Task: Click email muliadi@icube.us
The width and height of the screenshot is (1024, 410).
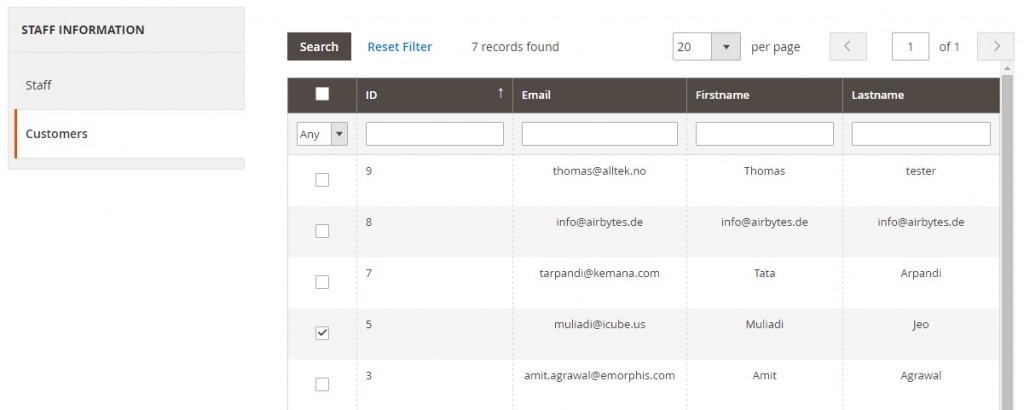Action: [600, 324]
